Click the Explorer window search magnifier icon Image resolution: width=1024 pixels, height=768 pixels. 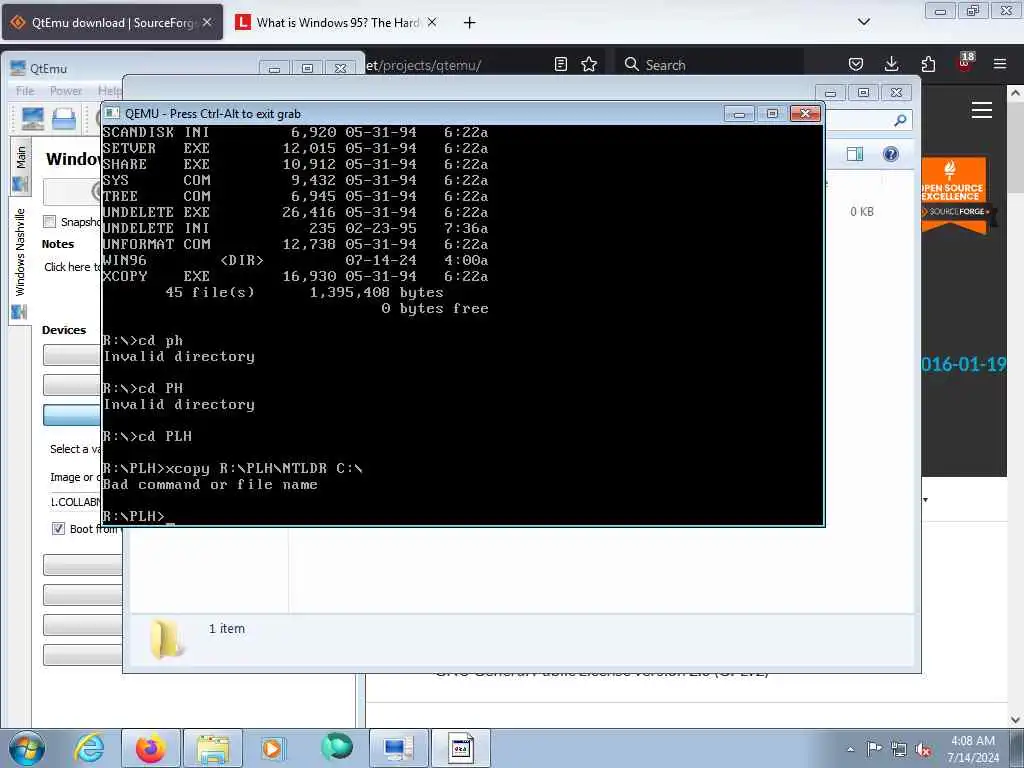click(x=900, y=120)
